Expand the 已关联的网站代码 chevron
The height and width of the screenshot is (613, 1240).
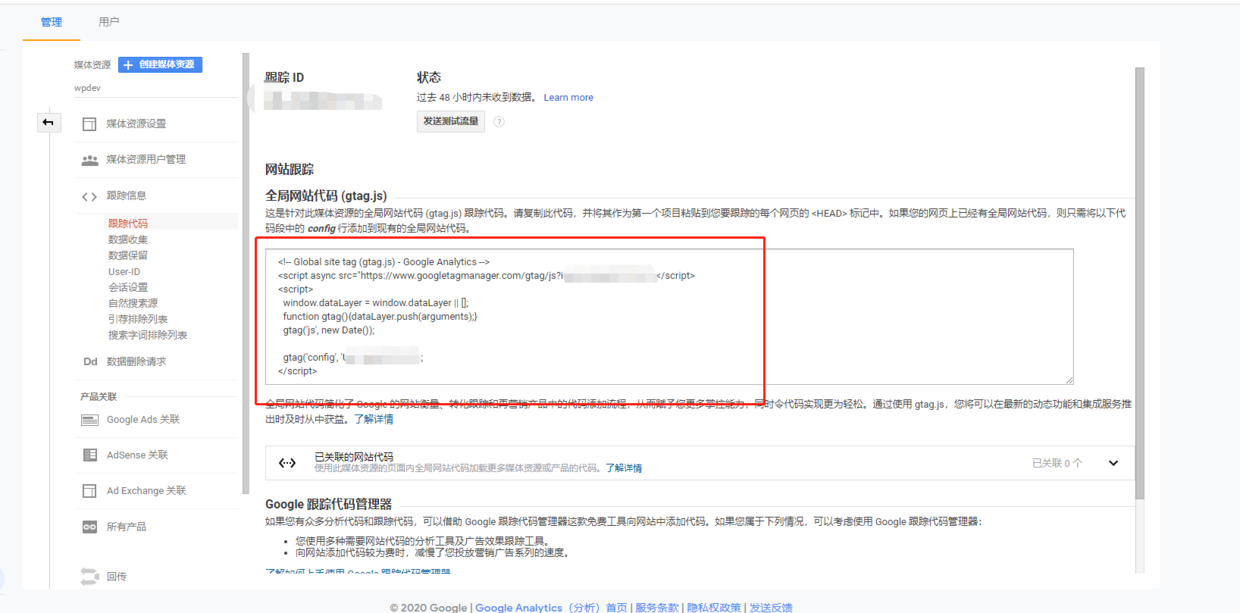[1113, 463]
